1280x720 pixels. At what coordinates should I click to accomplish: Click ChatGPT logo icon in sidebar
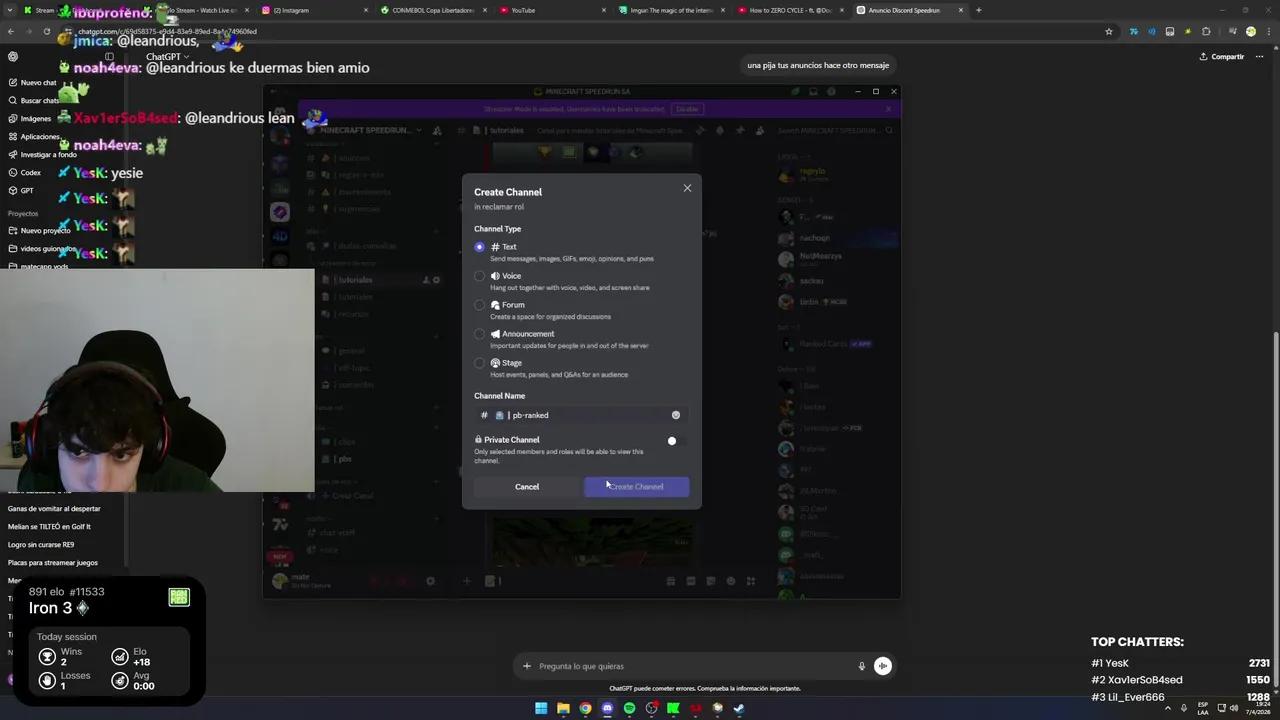coord(13,57)
